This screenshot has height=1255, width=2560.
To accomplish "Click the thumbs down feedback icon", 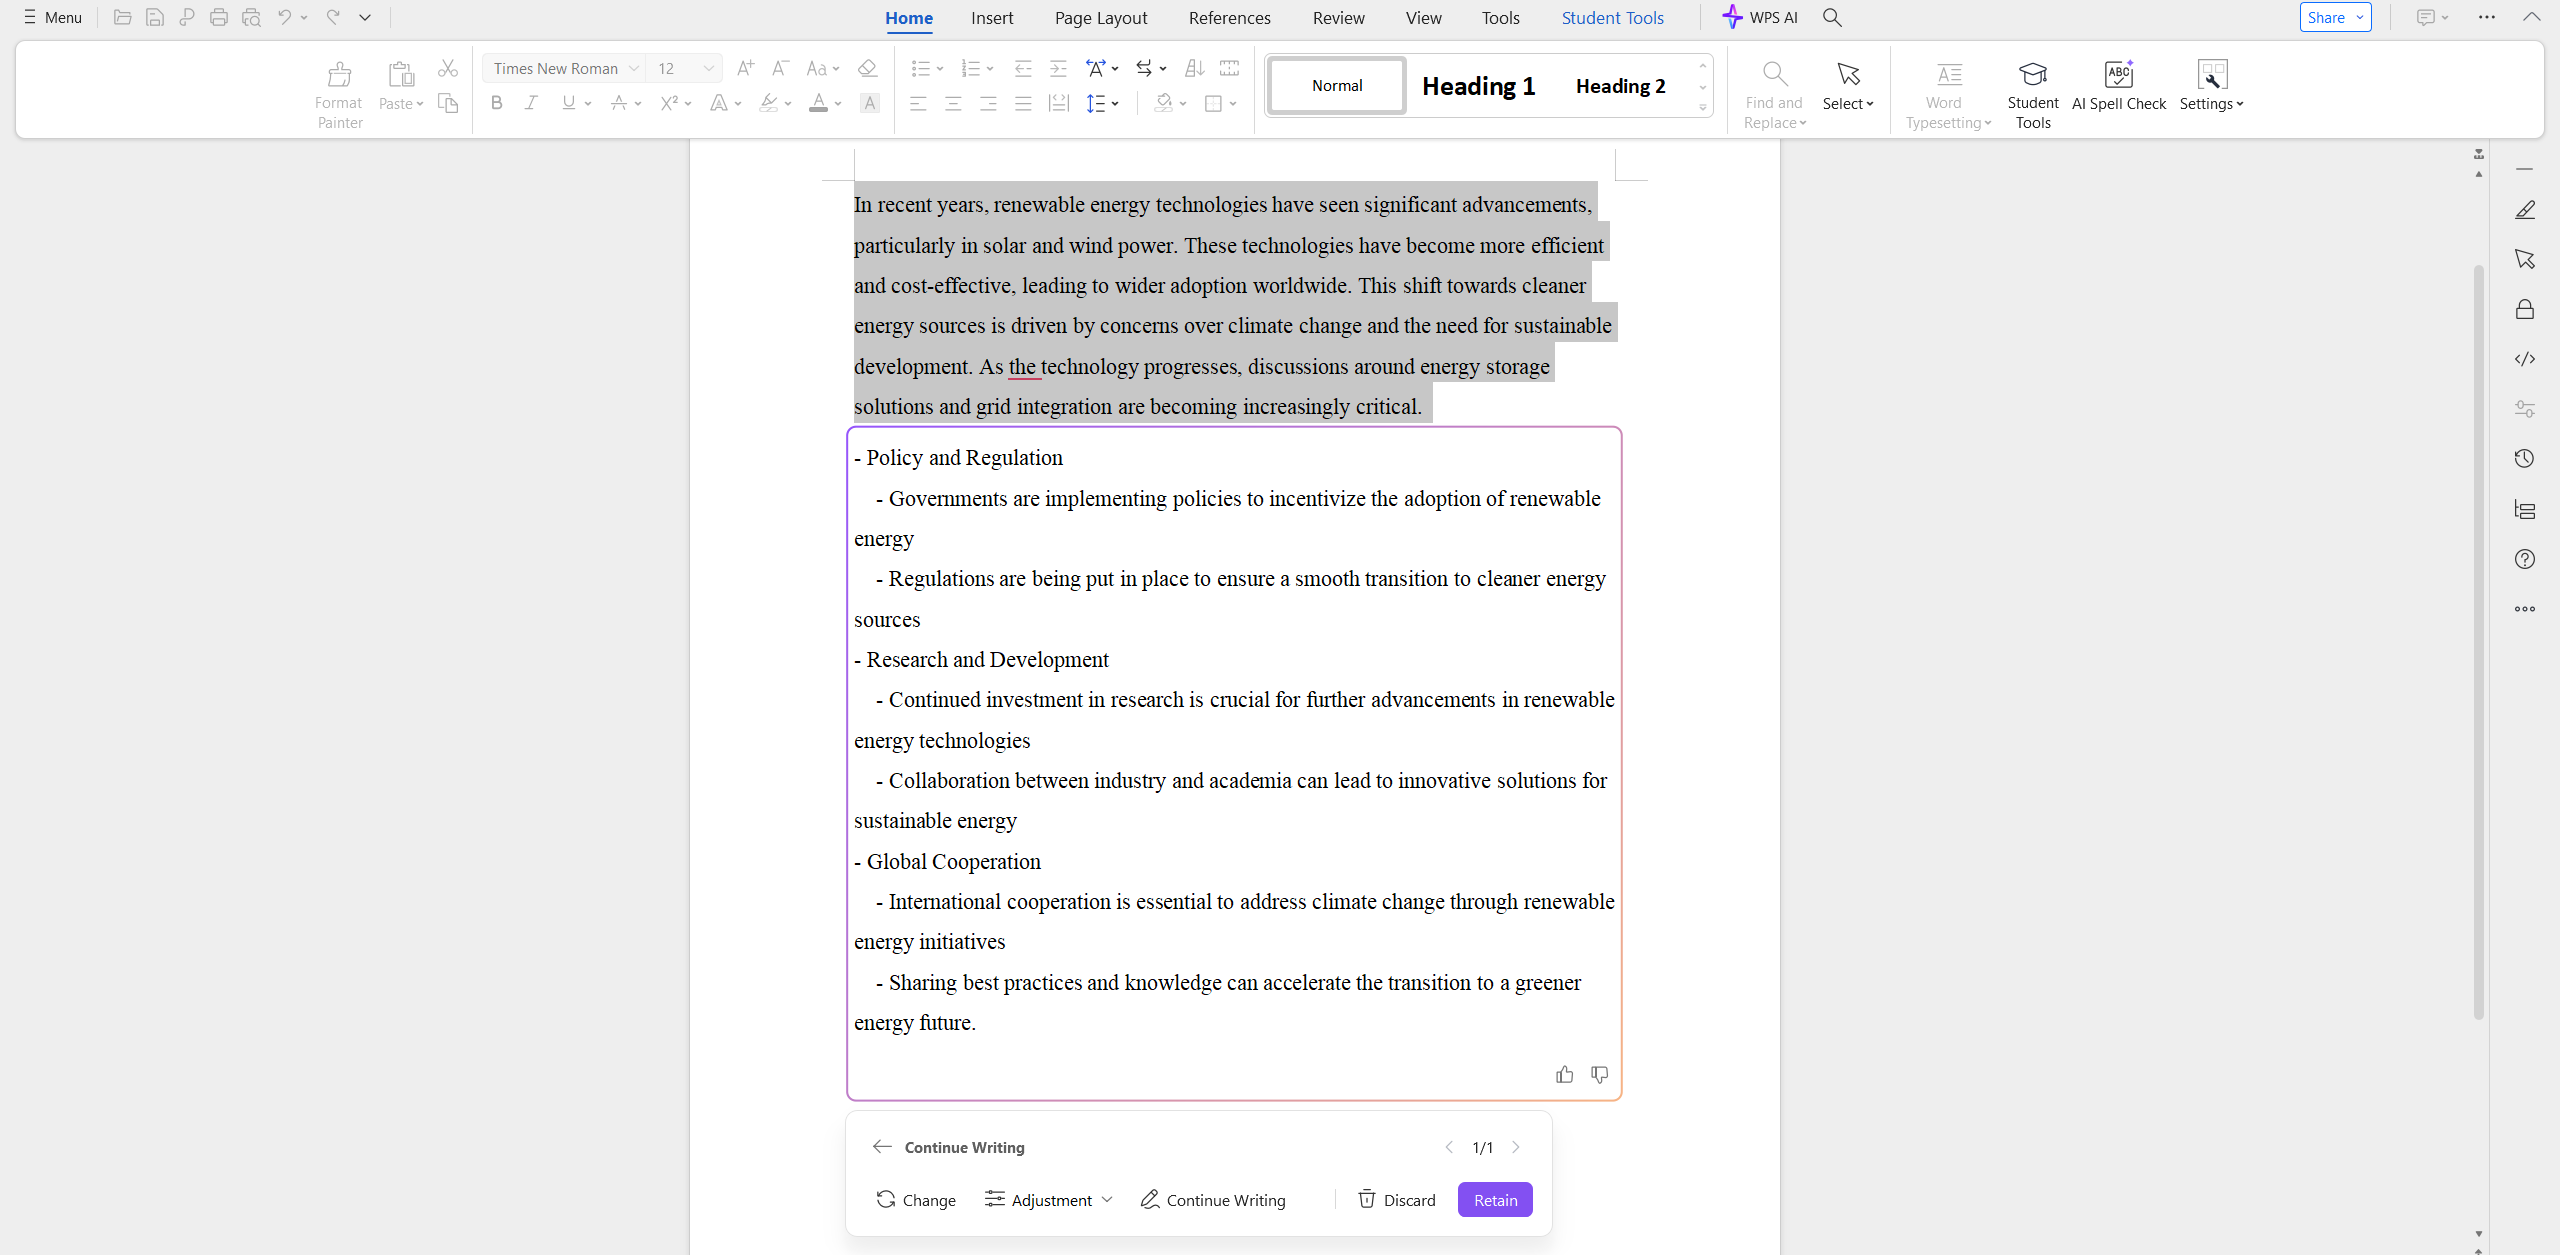I will pos(1599,1074).
